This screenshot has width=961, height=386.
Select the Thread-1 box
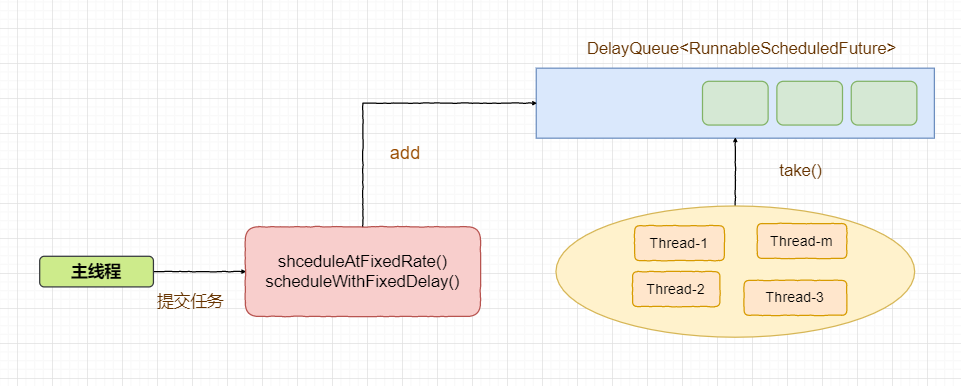(x=679, y=243)
